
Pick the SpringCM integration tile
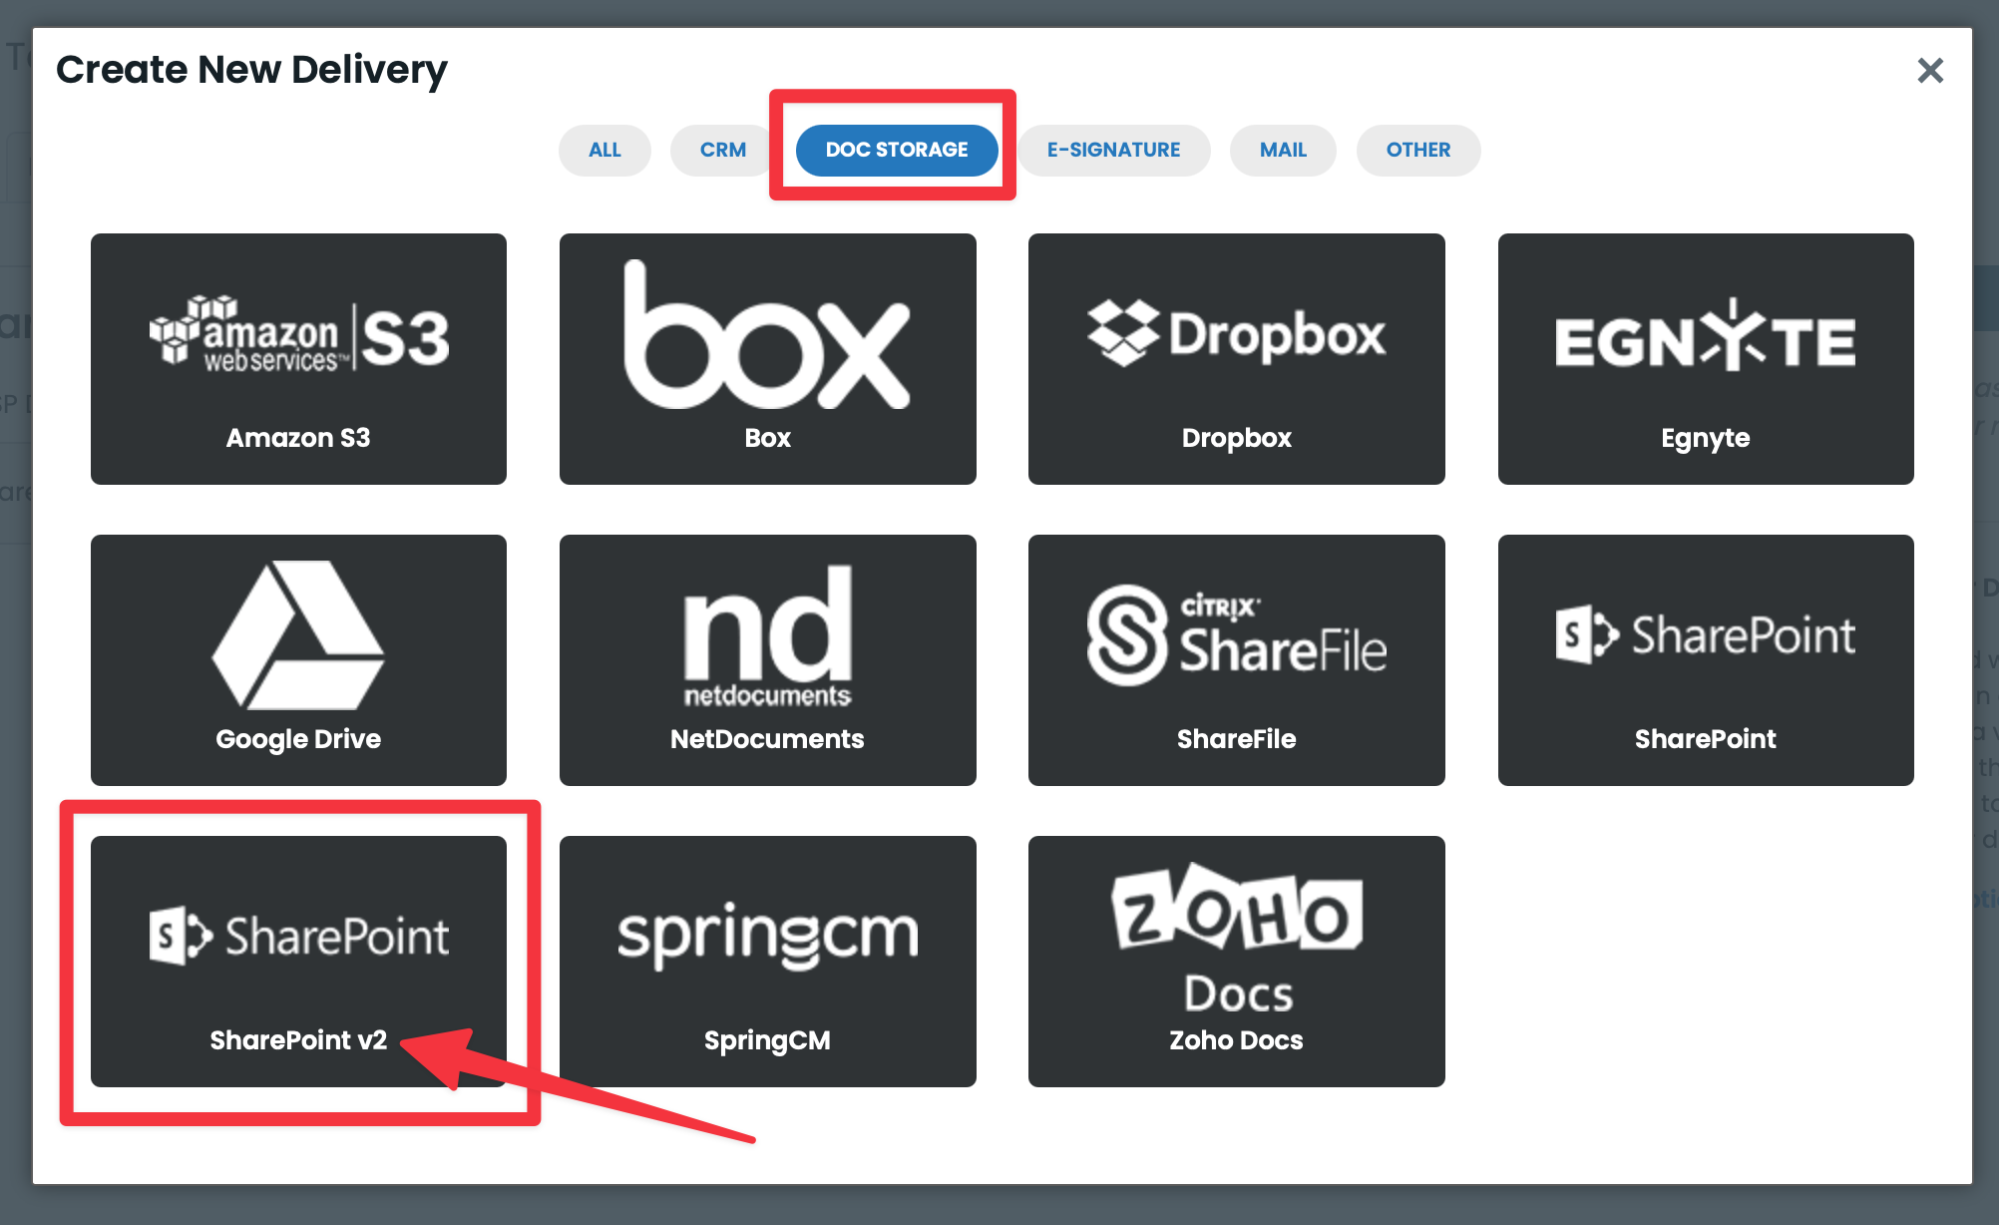click(x=767, y=960)
